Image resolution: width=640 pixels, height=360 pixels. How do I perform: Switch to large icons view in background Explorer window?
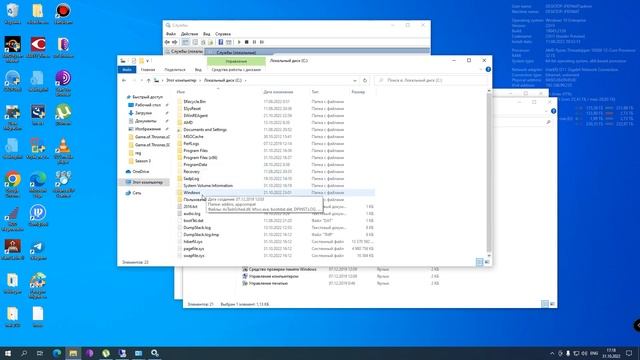(x=552, y=304)
